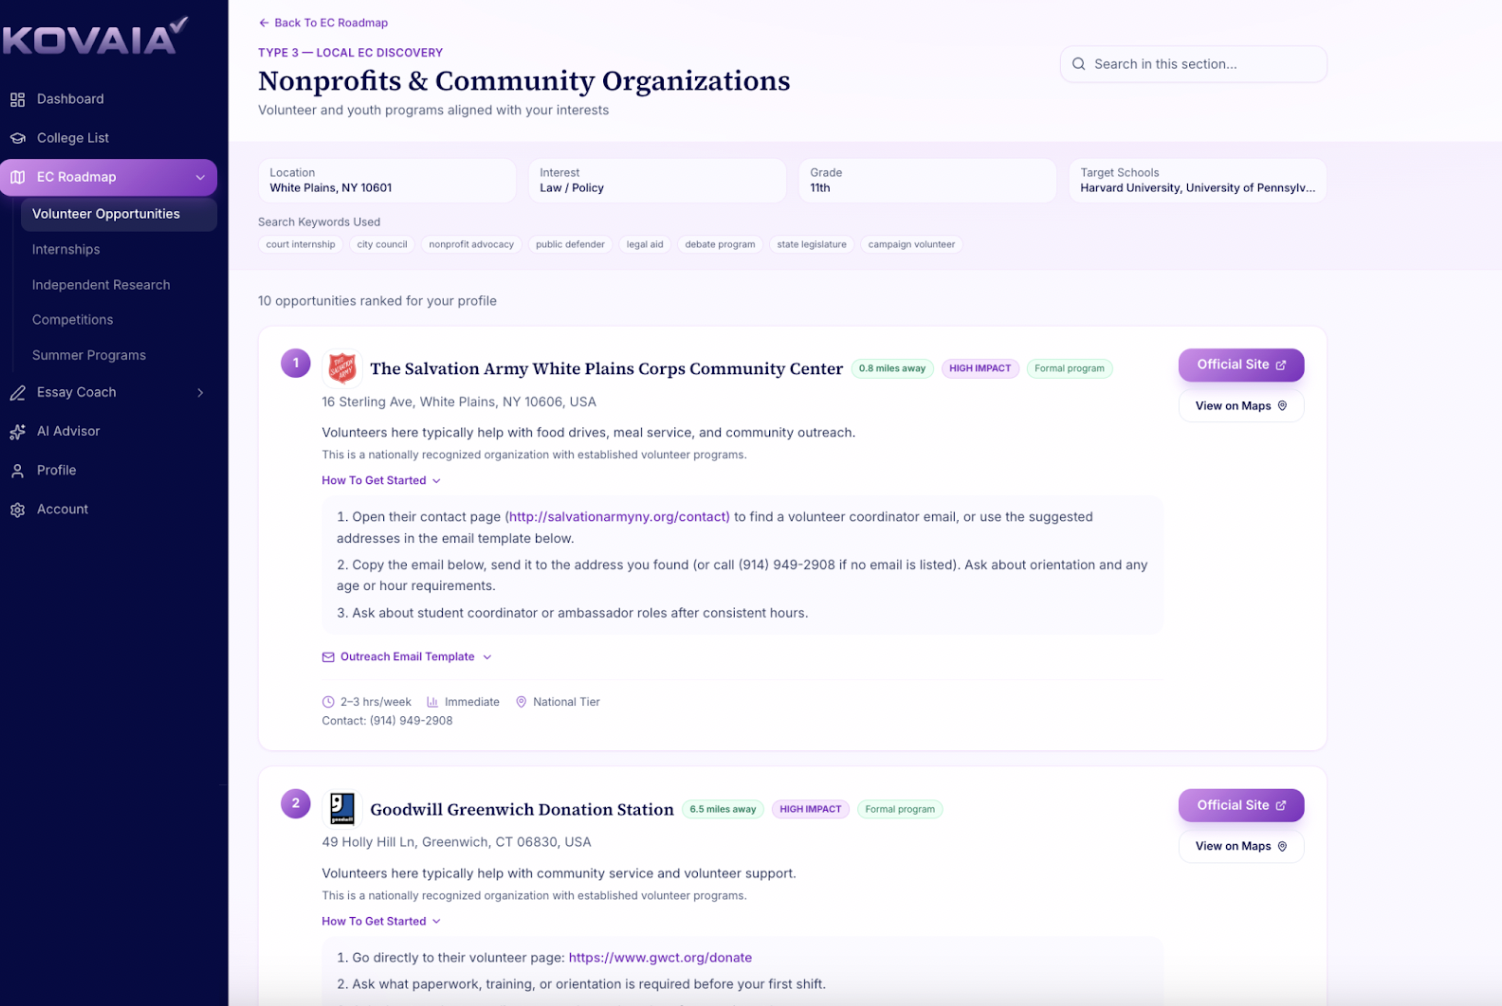Click Salvation Army HIGH IMPACT badge
This screenshot has width=1502, height=1006.
click(980, 369)
